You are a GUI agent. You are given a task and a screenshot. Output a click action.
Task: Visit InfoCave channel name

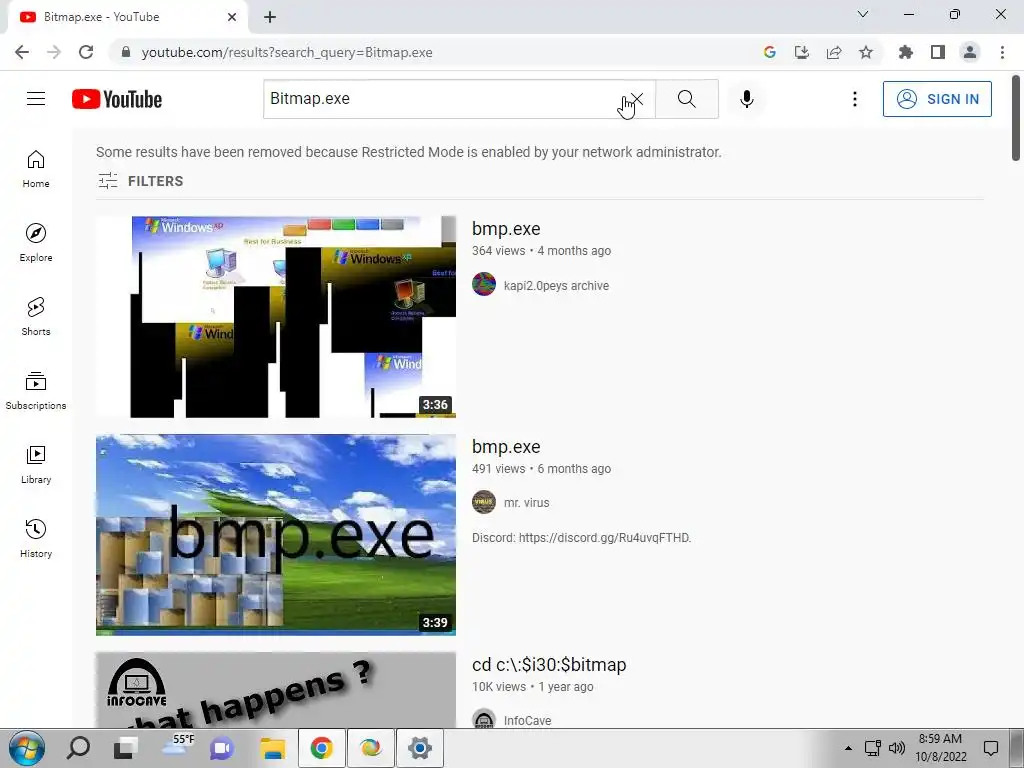click(528, 720)
